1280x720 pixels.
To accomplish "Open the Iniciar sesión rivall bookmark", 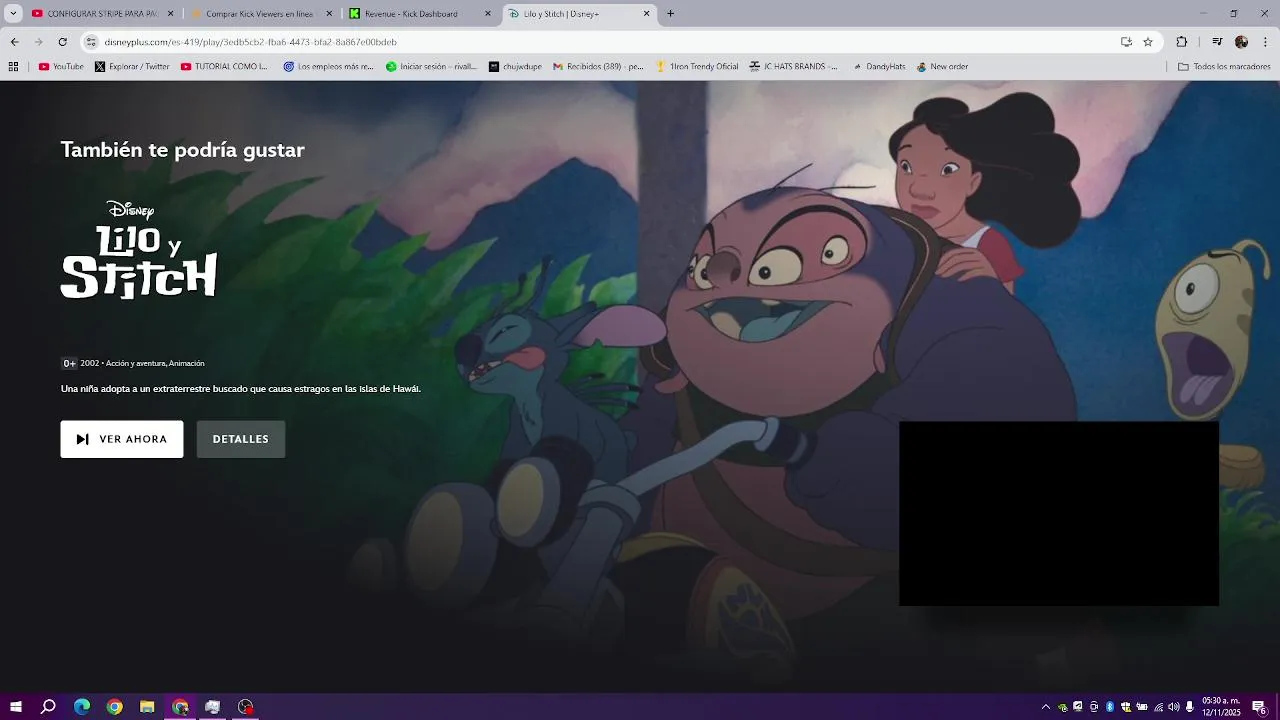I will point(432,67).
